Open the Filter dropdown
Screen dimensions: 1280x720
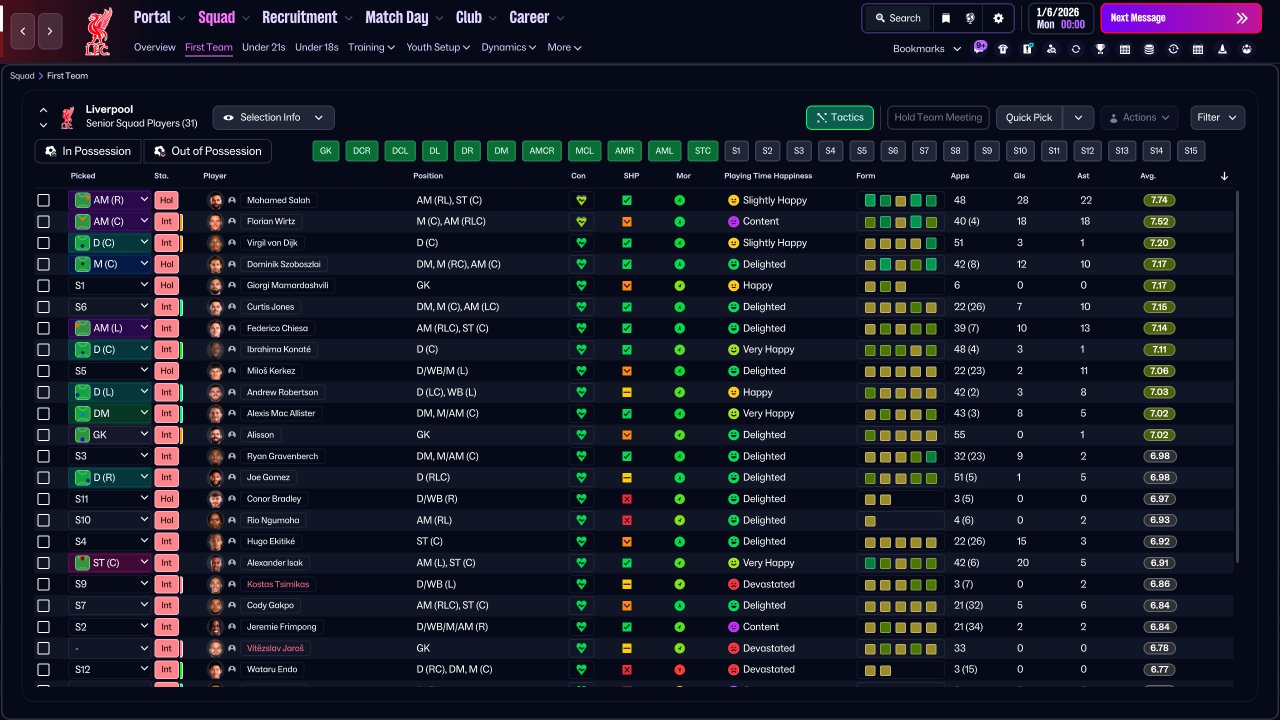click(1217, 118)
